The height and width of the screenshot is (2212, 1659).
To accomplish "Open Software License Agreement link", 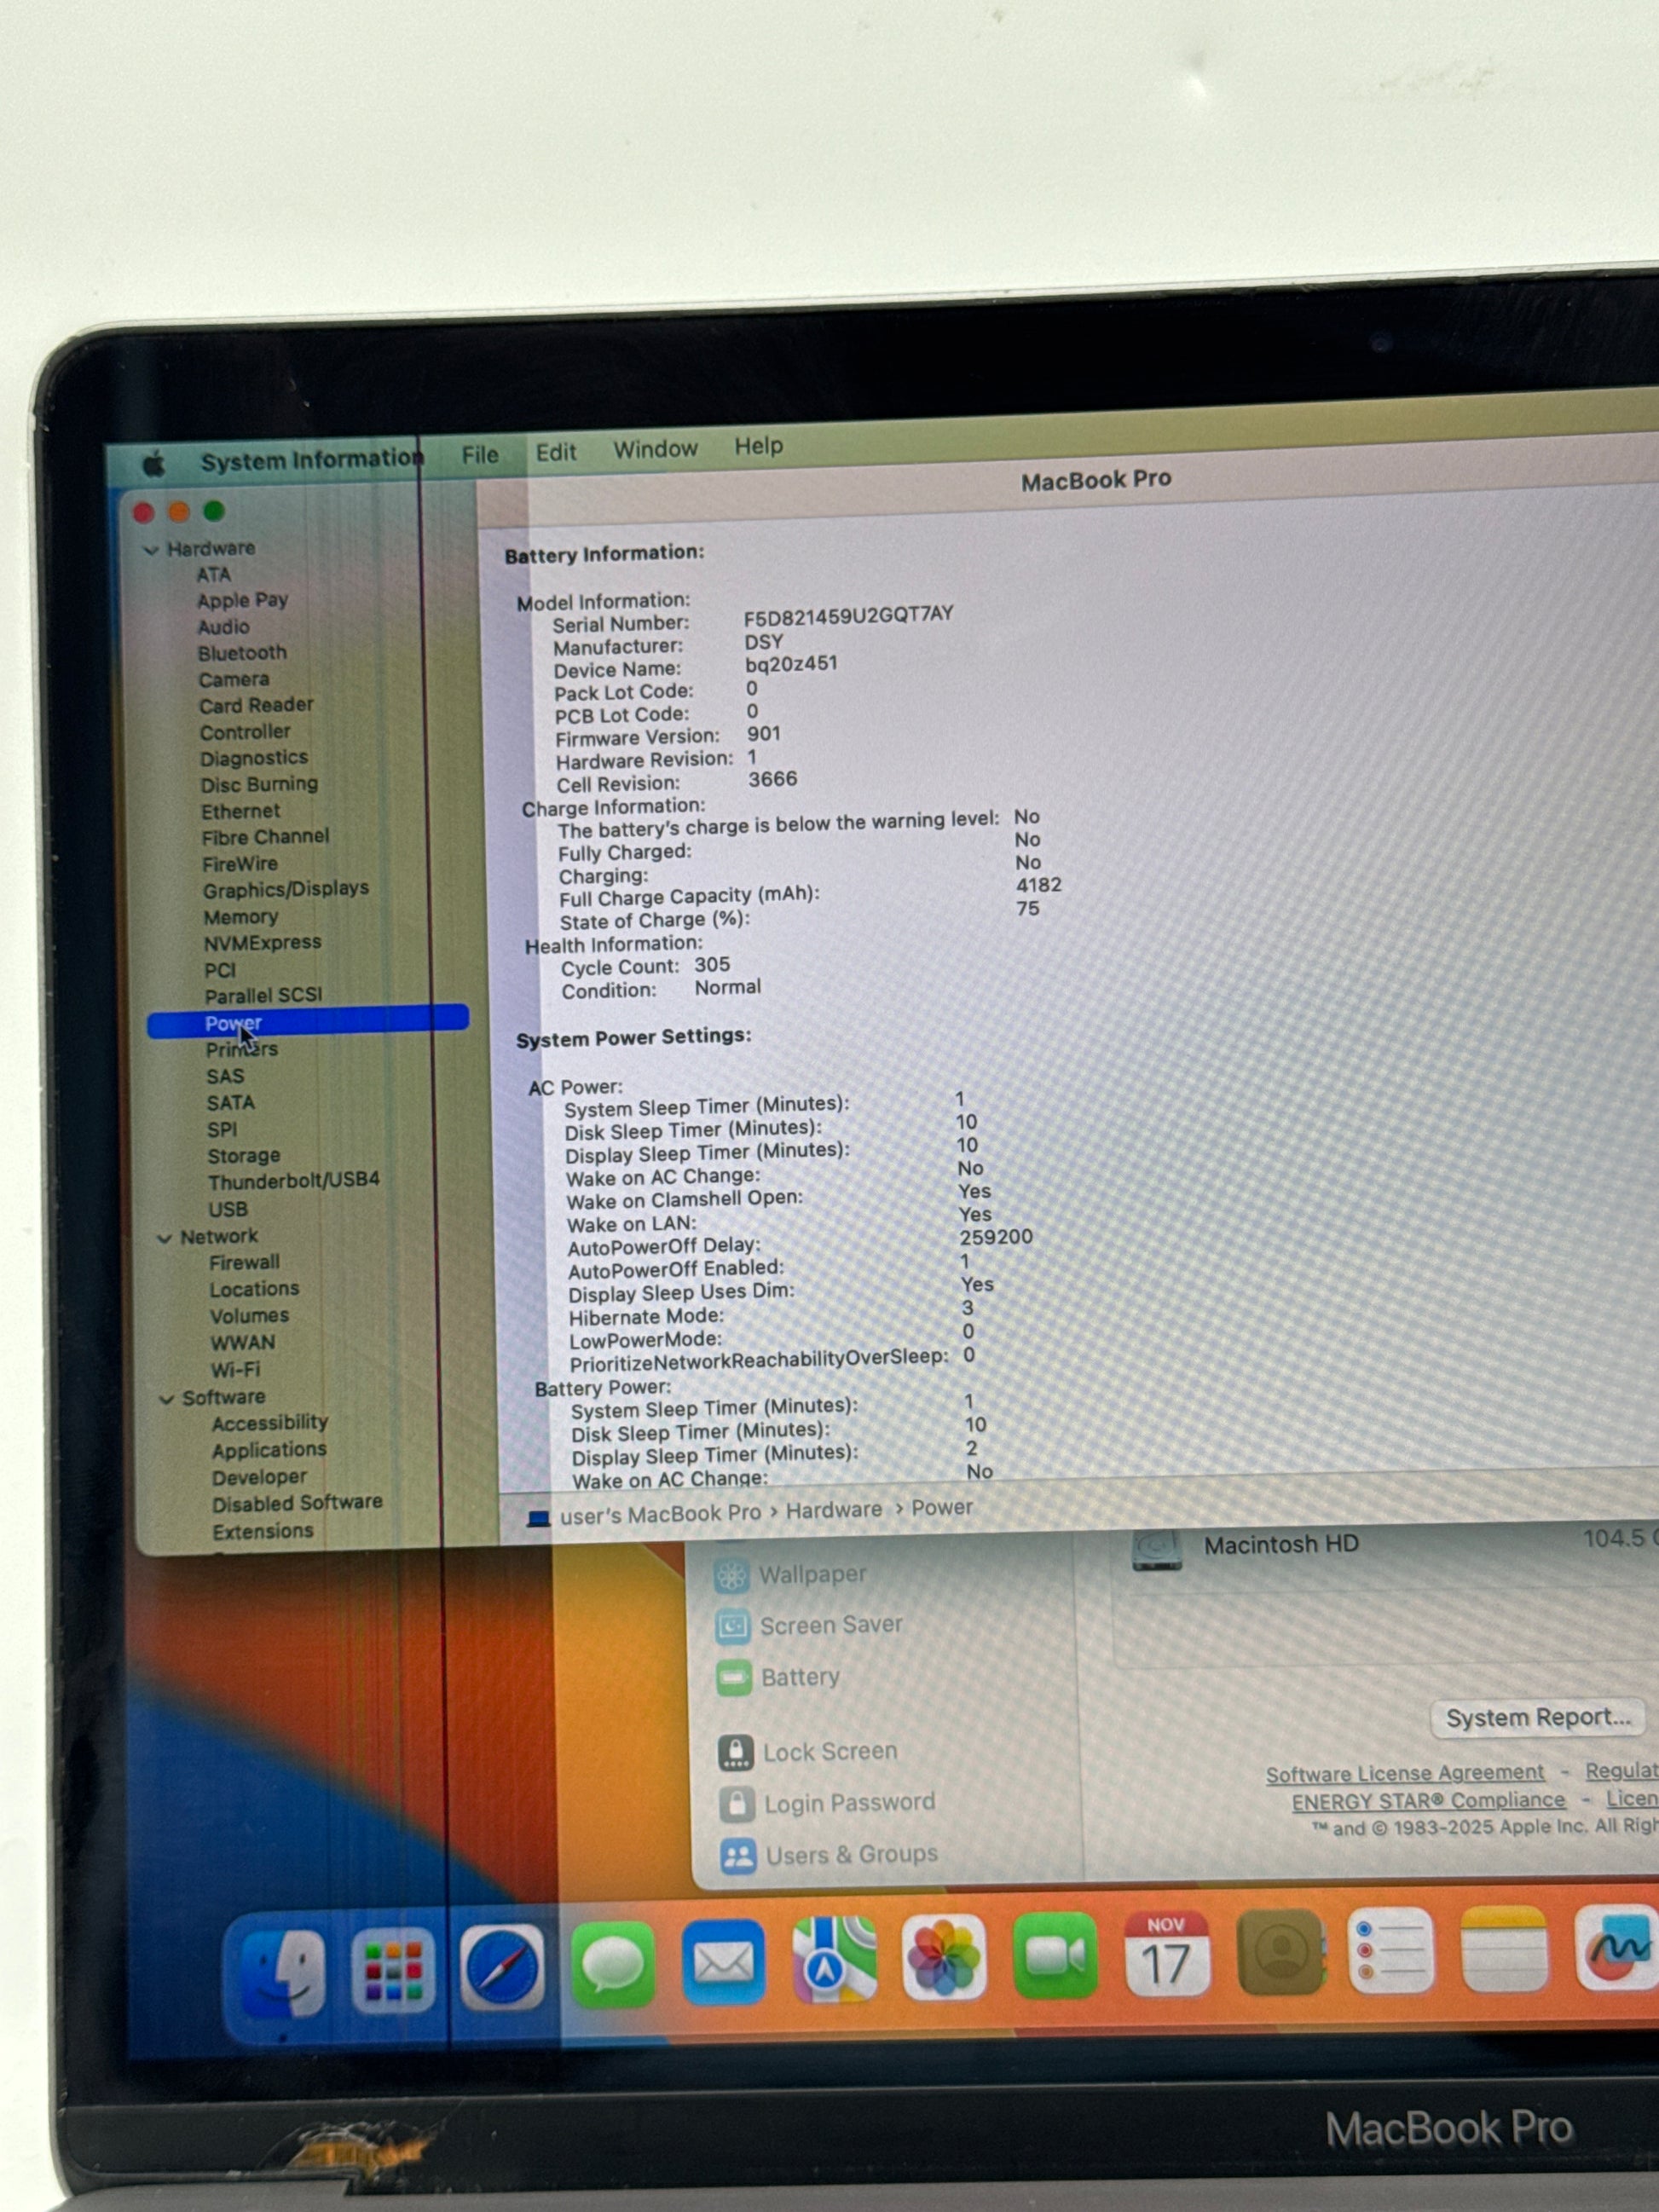I will click(x=1404, y=1773).
